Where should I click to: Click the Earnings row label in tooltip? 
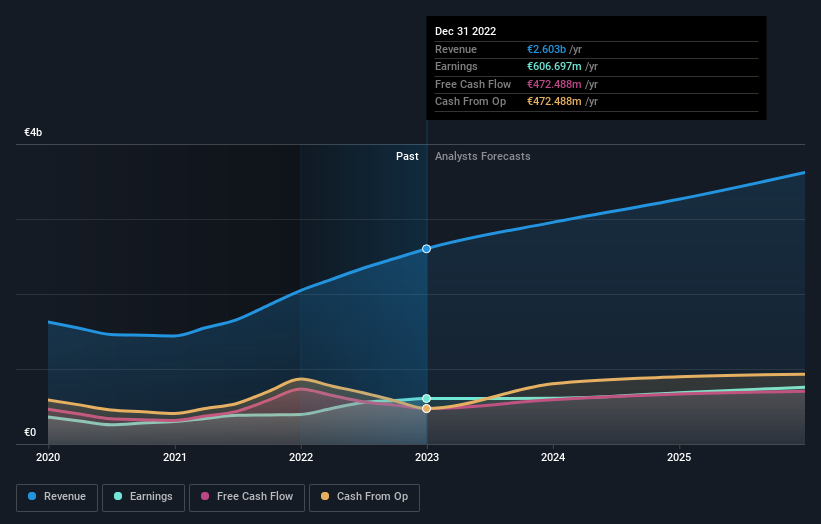coord(456,66)
